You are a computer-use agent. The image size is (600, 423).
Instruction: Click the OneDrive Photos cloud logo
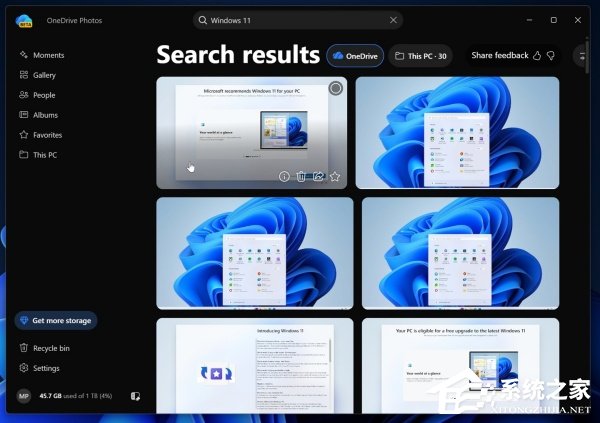coord(24,20)
